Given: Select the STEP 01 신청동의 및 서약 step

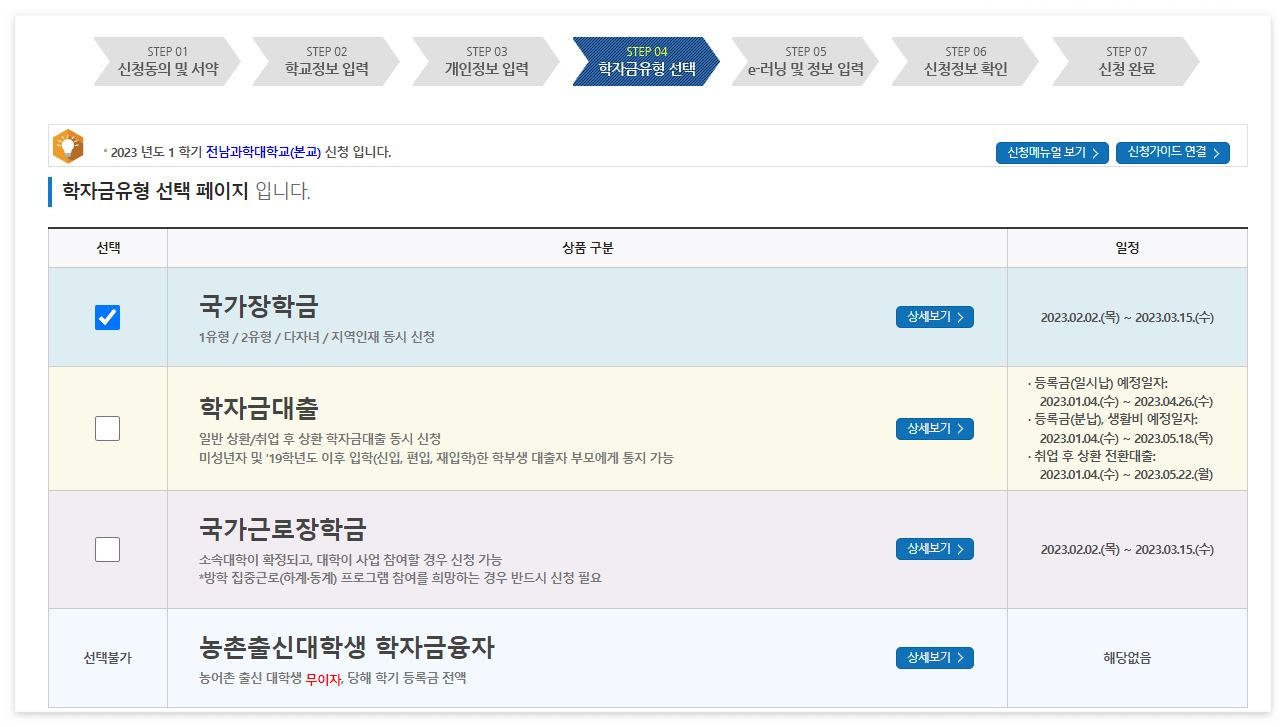Looking at the screenshot, I should click(x=165, y=61).
